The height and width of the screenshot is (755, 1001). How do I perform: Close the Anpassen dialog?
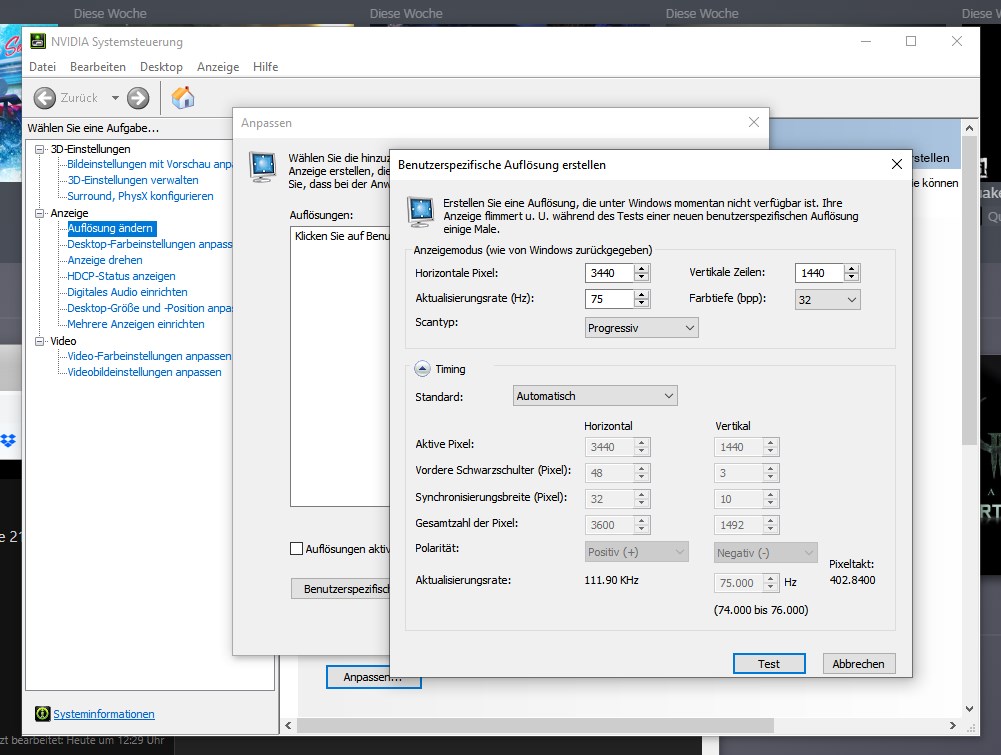pyautogui.click(x=754, y=122)
